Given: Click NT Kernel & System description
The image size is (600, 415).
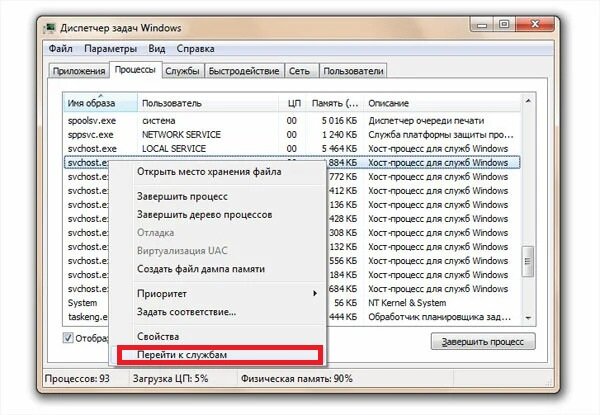Looking at the screenshot, I should [407, 303].
